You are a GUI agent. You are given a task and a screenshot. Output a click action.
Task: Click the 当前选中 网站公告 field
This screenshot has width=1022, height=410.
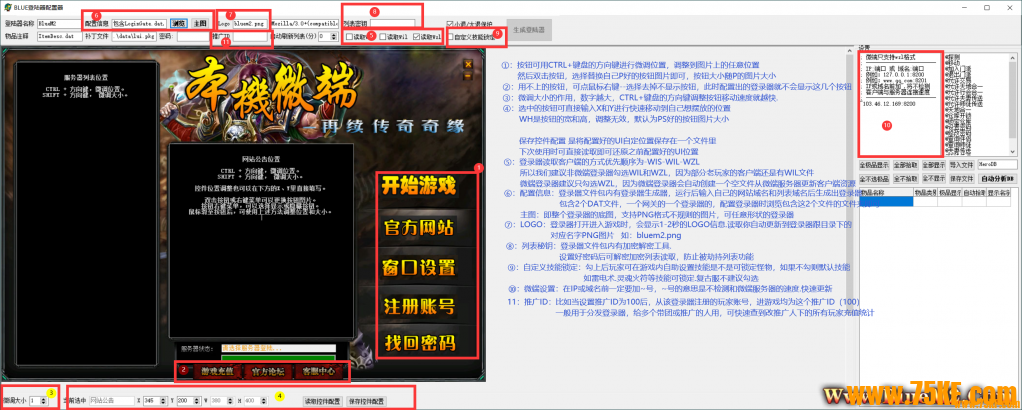point(111,401)
